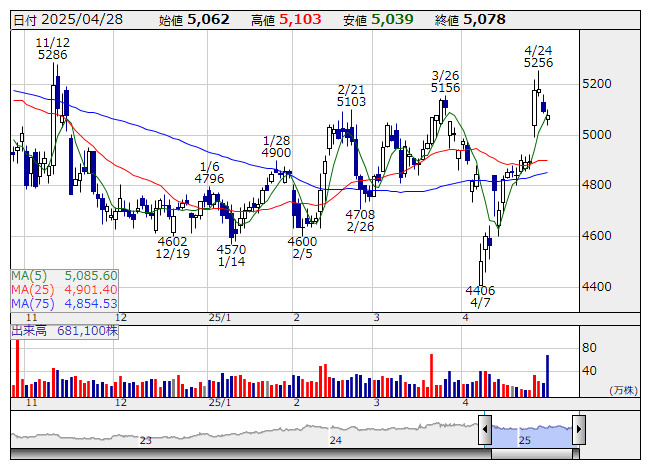Click the tall blue final volume bar
653x470 pixels.
tap(547, 376)
